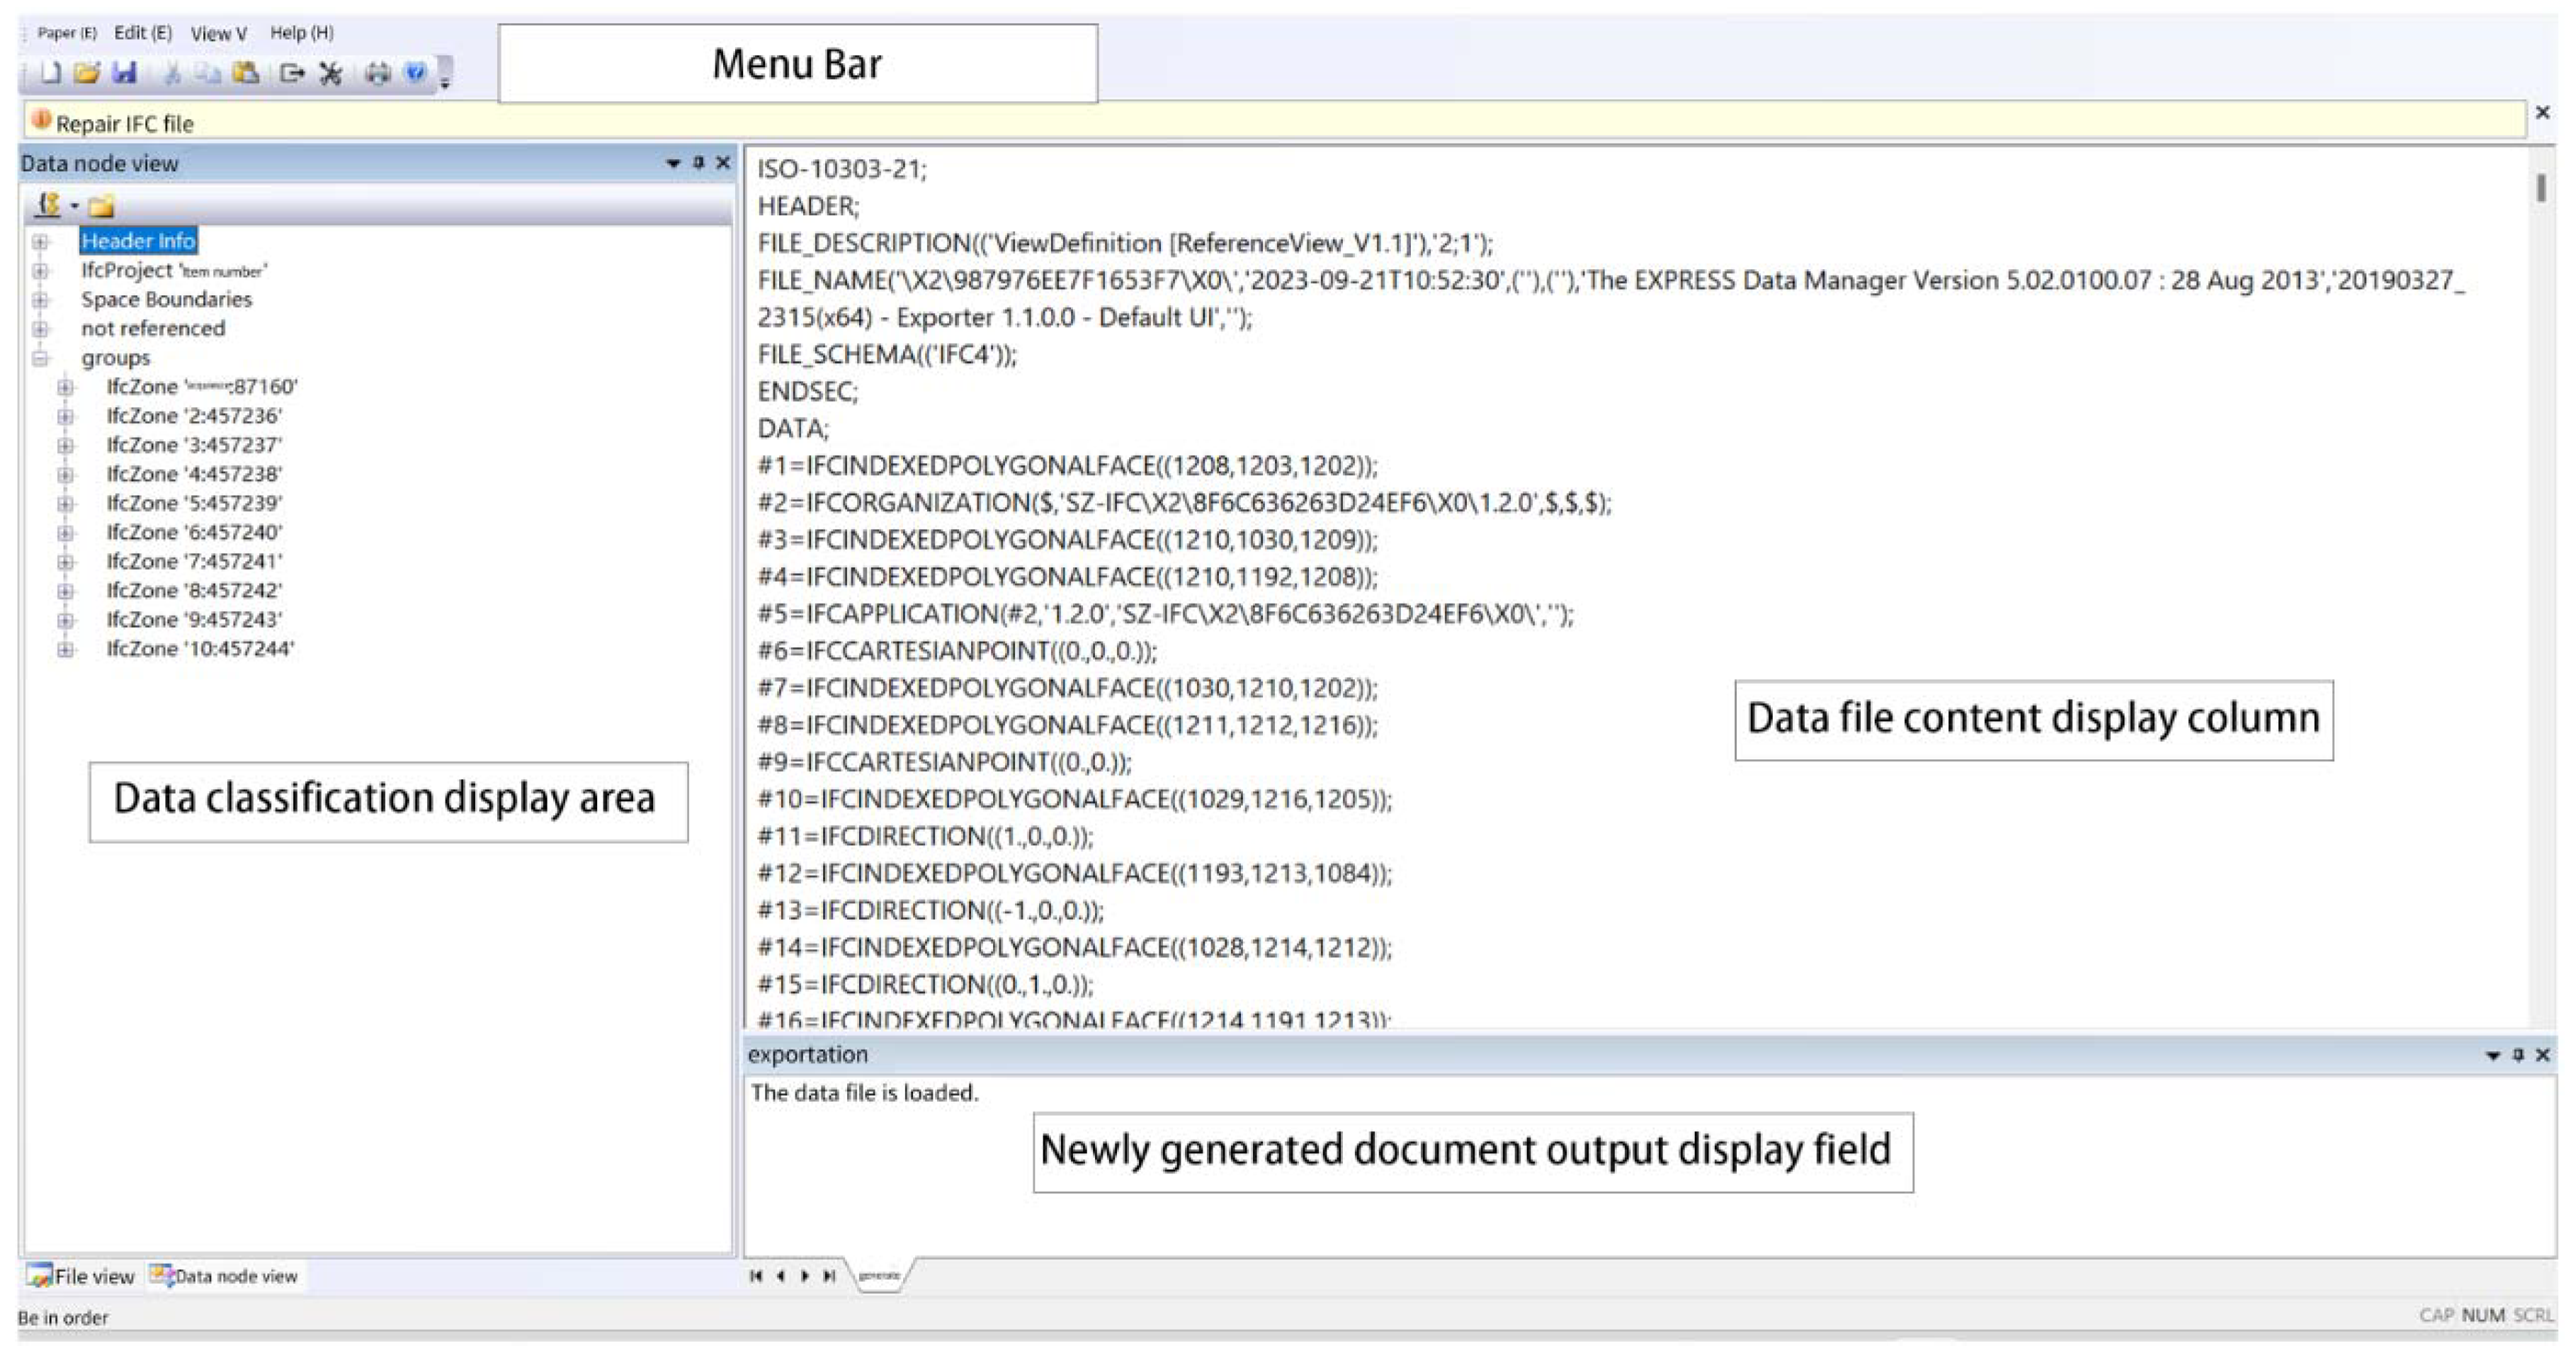
Task: Expand the Space Boundaries tree node
Action: (41, 299)
